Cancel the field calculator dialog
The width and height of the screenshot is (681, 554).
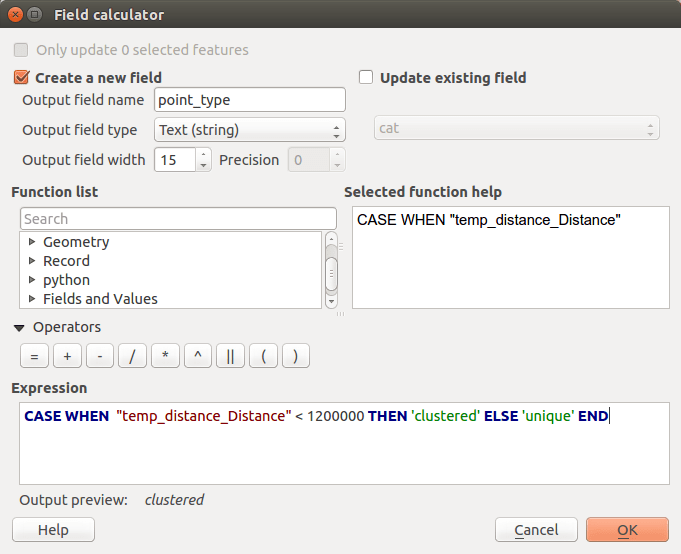click(x=536, y=530)
